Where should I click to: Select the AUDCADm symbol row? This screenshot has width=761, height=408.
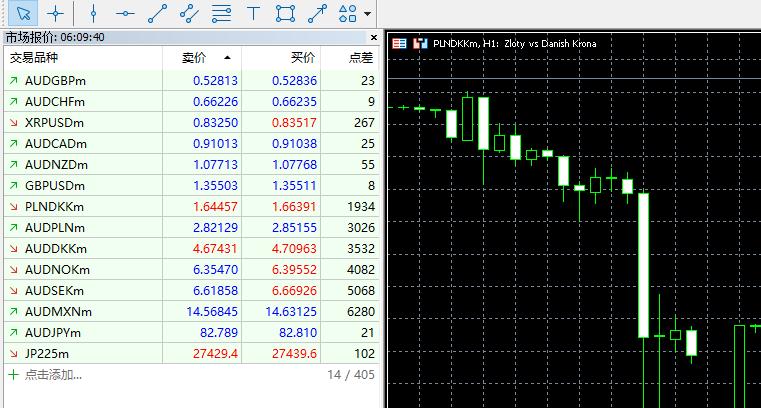(x=192, y=144)
